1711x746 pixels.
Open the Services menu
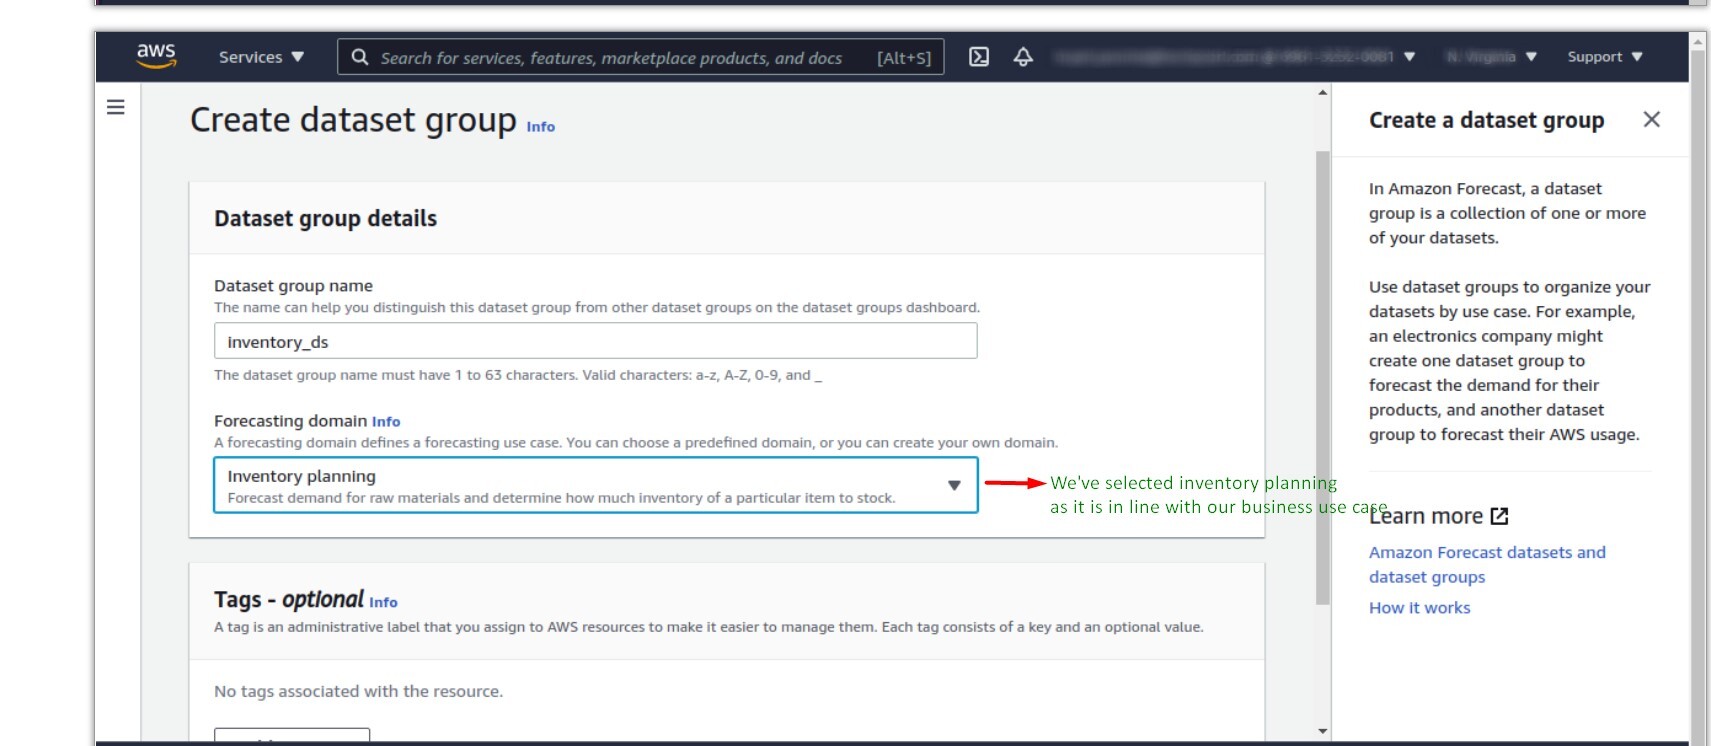(x=261, y=57)
